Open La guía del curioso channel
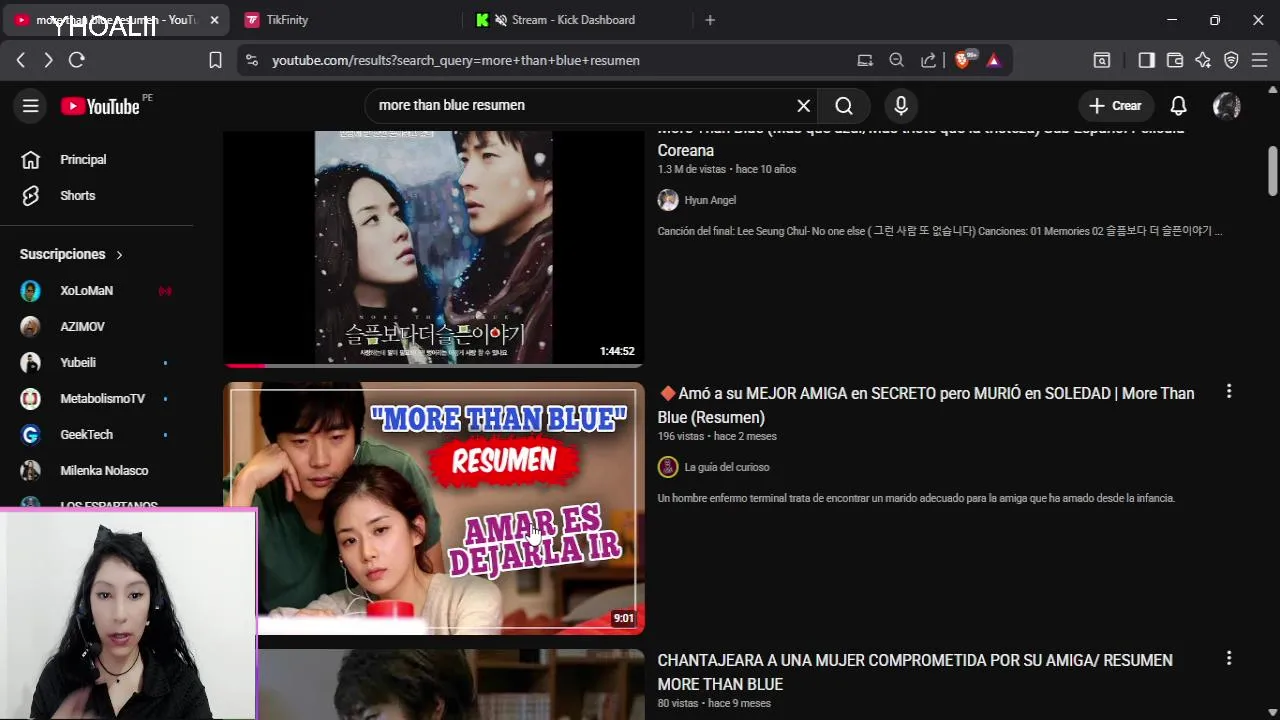 pos(727,467)
